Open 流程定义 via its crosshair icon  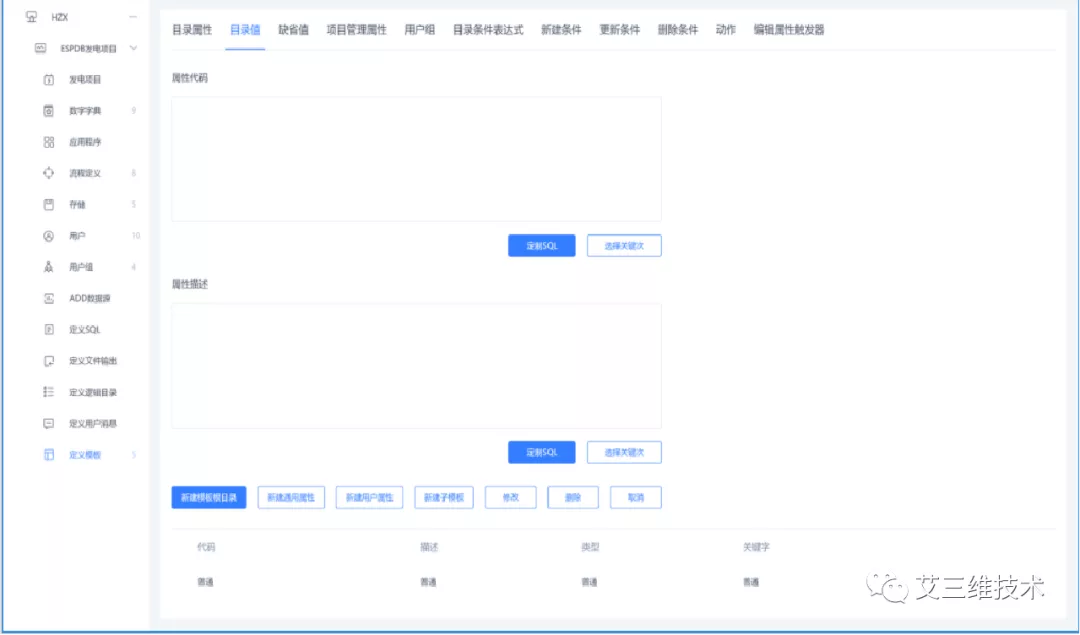[48, 174]
